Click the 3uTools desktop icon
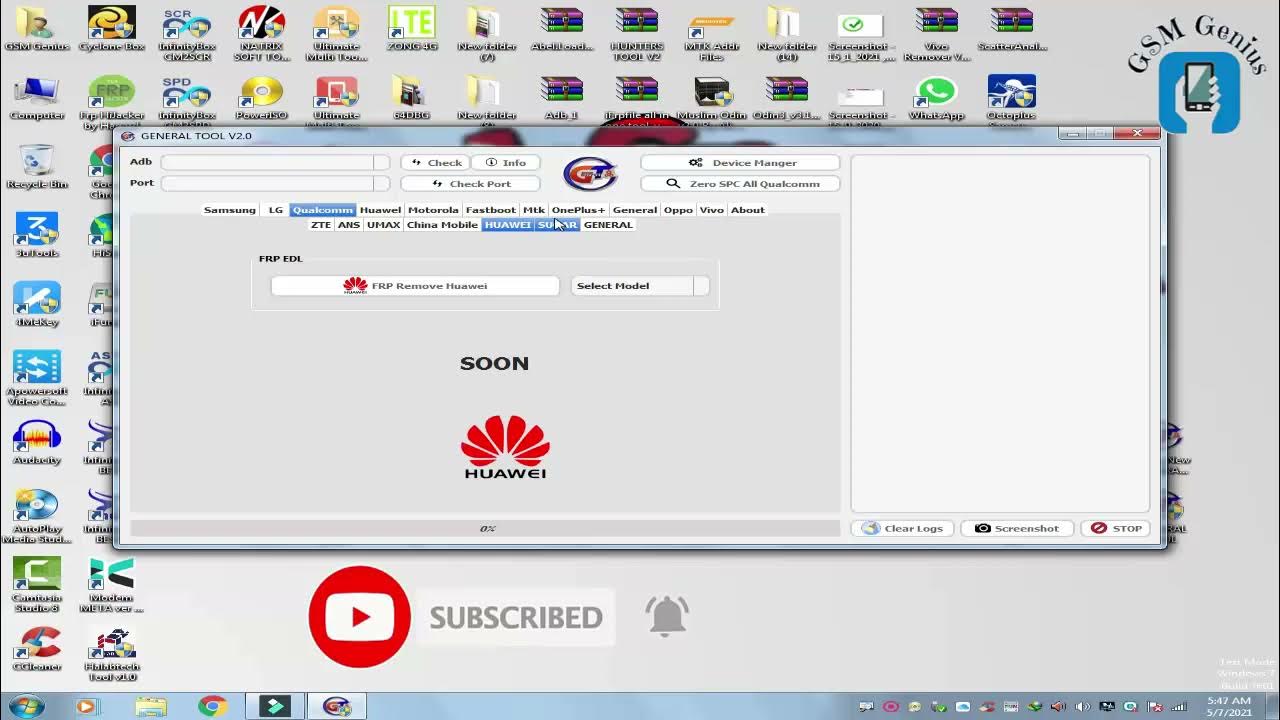 tap(37, 236)
